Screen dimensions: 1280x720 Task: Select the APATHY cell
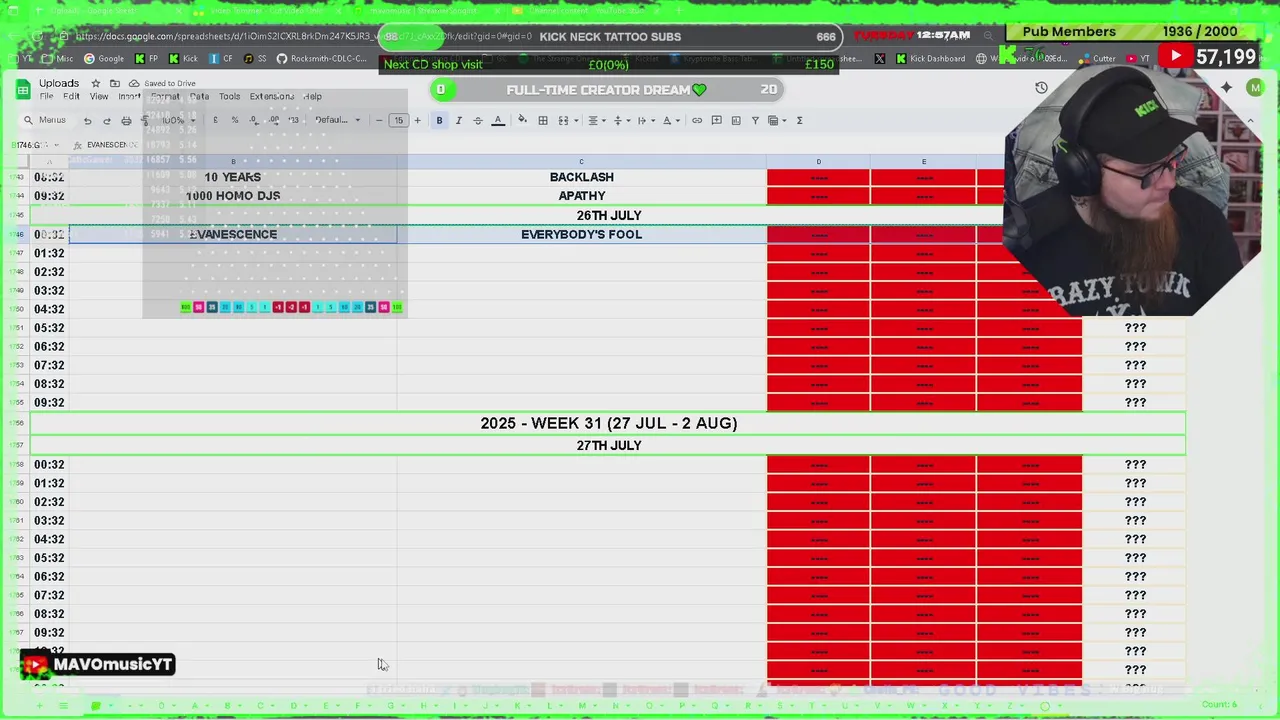click(581, 196)
